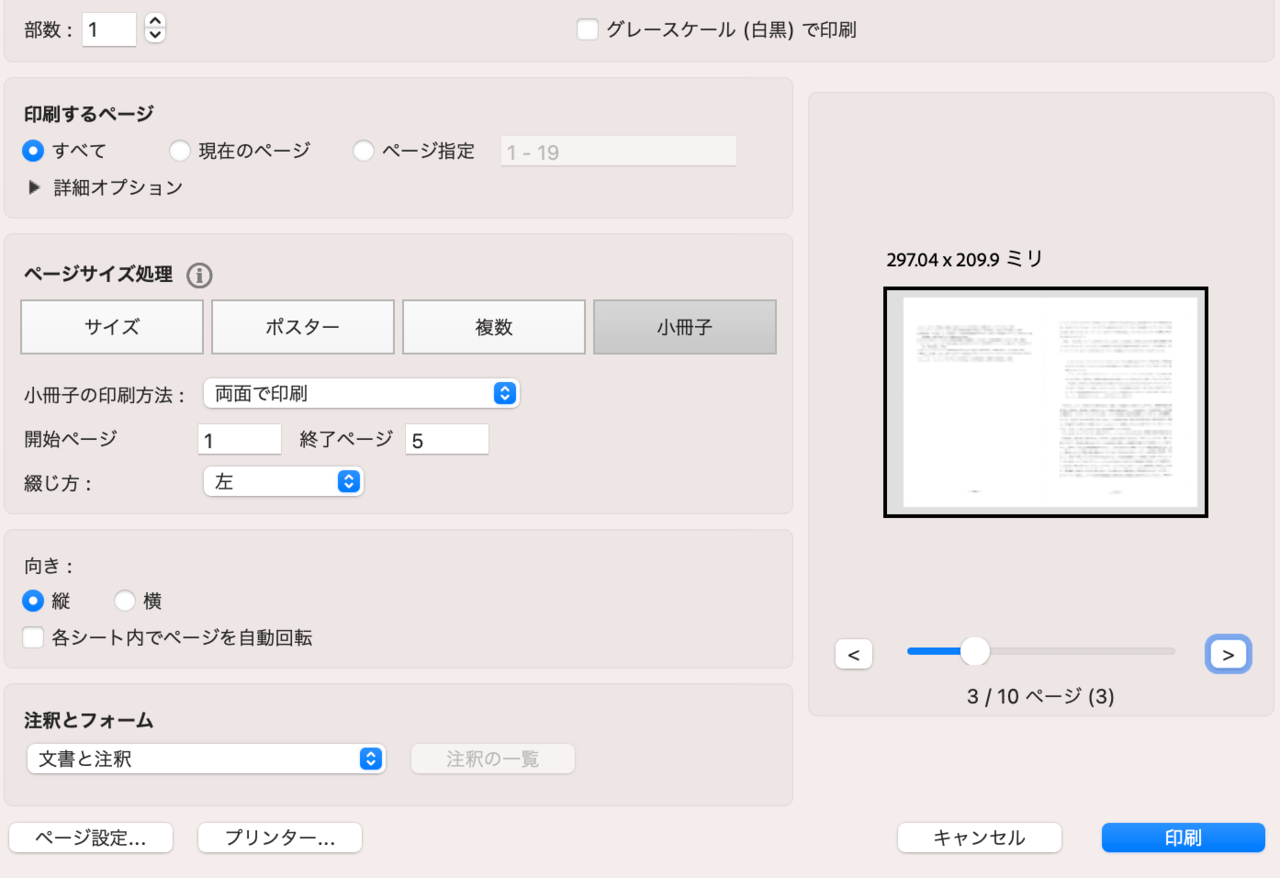This screenshot has width=1280, height=878.
Task: Choose the ポスター page sizing option
Action: click(x=303, y=327)
